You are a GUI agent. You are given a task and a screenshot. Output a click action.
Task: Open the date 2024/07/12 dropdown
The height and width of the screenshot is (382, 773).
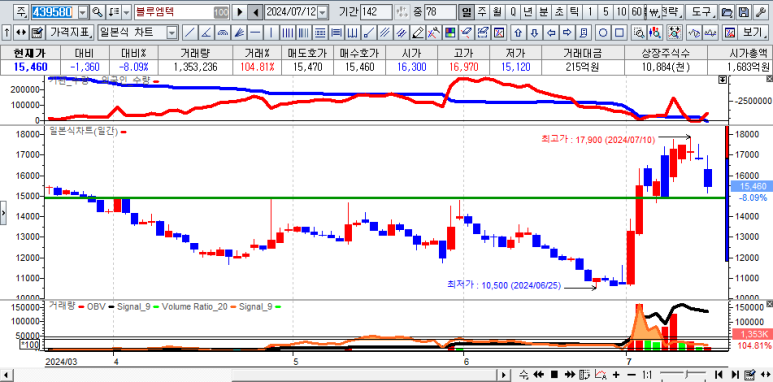tap(323, 12)
